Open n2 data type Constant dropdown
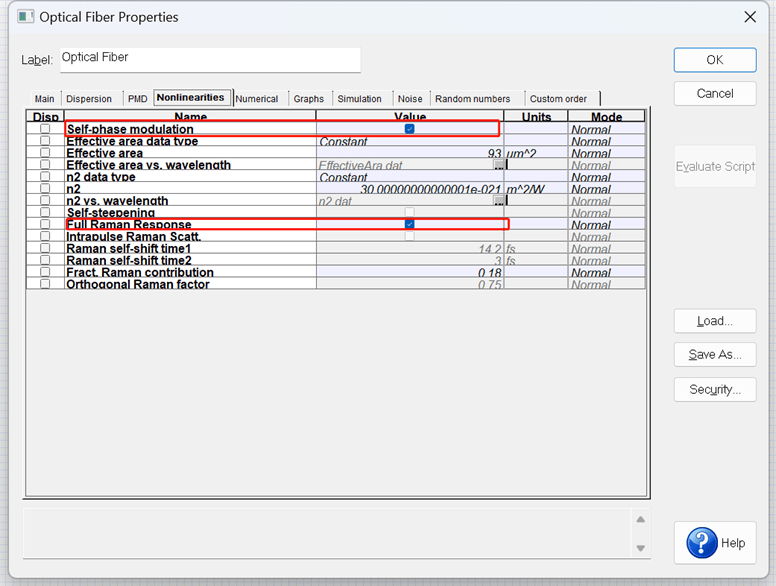This screenshot has height=586, width=776. (410, 177)
